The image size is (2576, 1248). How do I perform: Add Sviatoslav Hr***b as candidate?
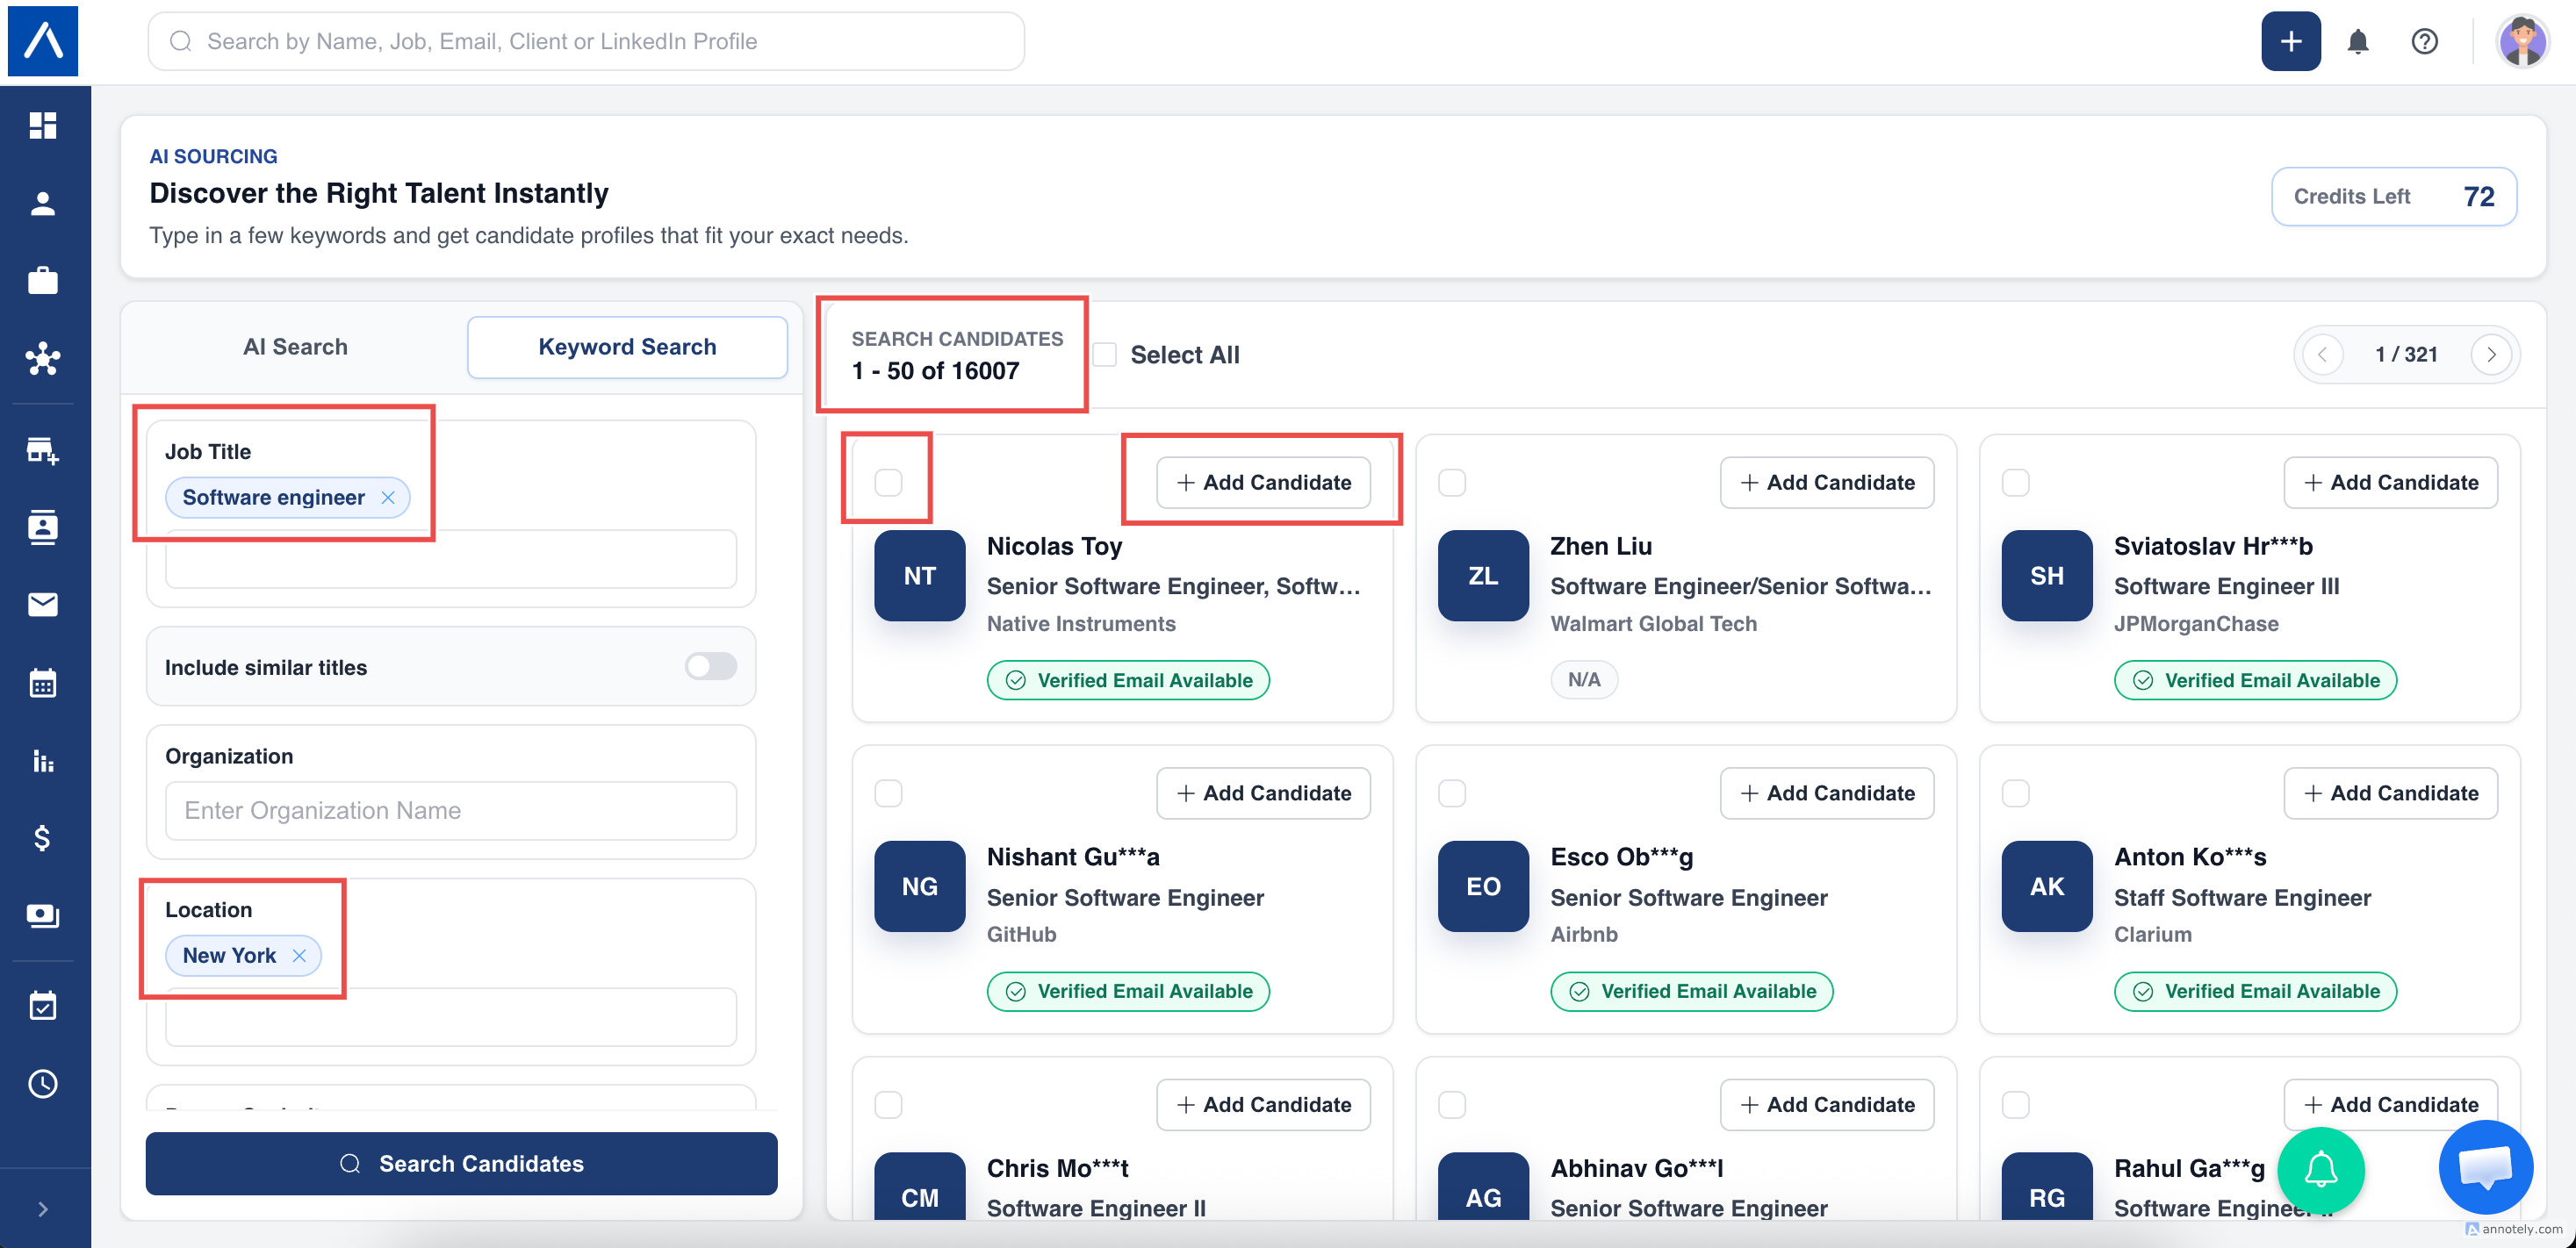point(2390,482)
